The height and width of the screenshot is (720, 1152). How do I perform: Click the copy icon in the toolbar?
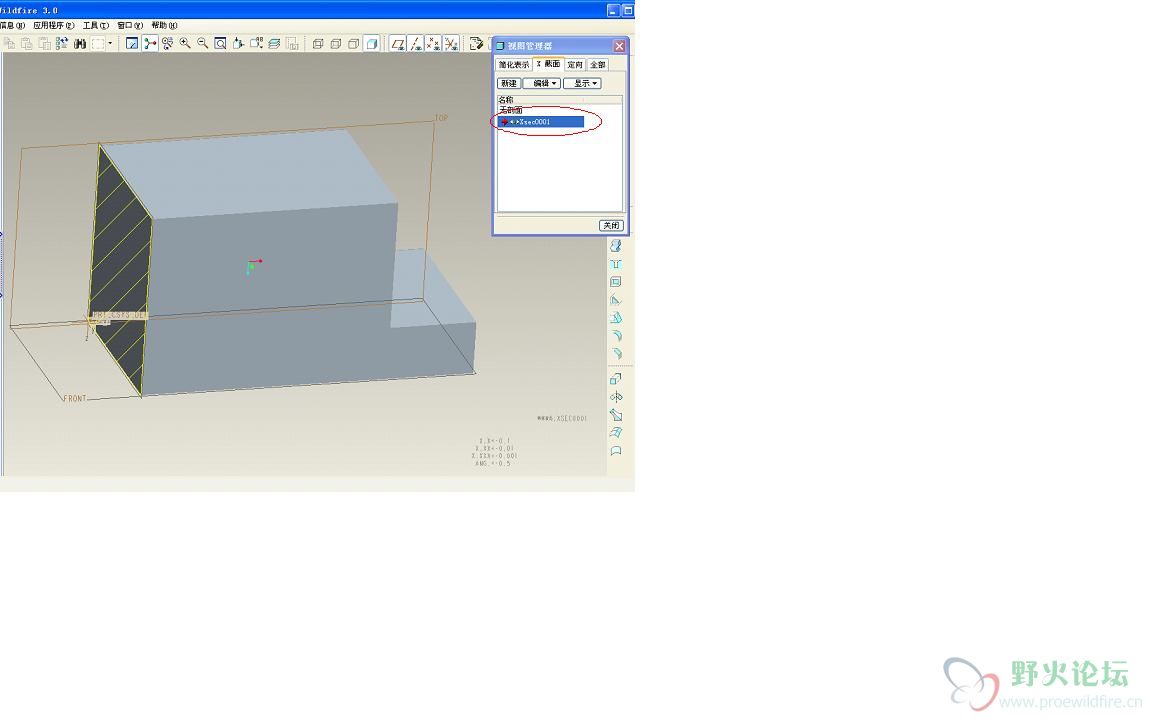click(x=10, y=44)
